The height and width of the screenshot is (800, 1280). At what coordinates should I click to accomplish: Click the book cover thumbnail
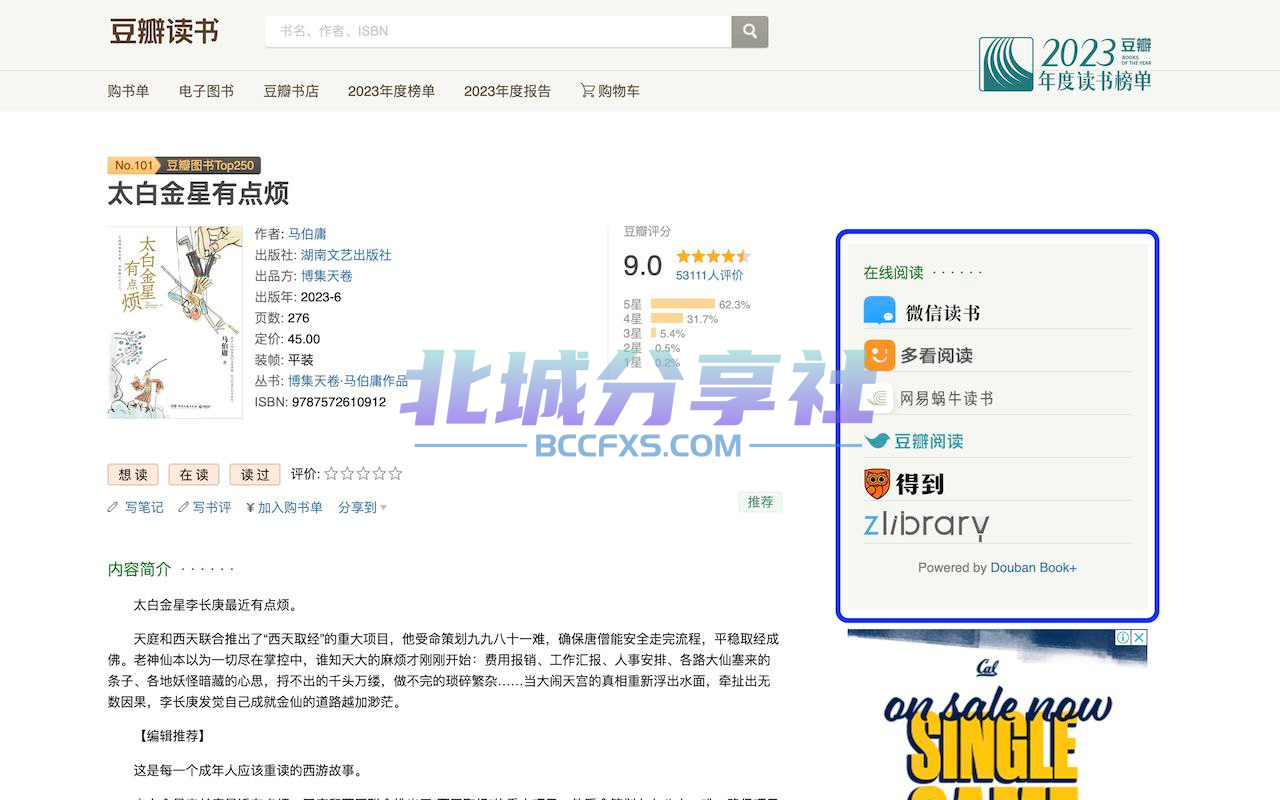tap(175, 322)
